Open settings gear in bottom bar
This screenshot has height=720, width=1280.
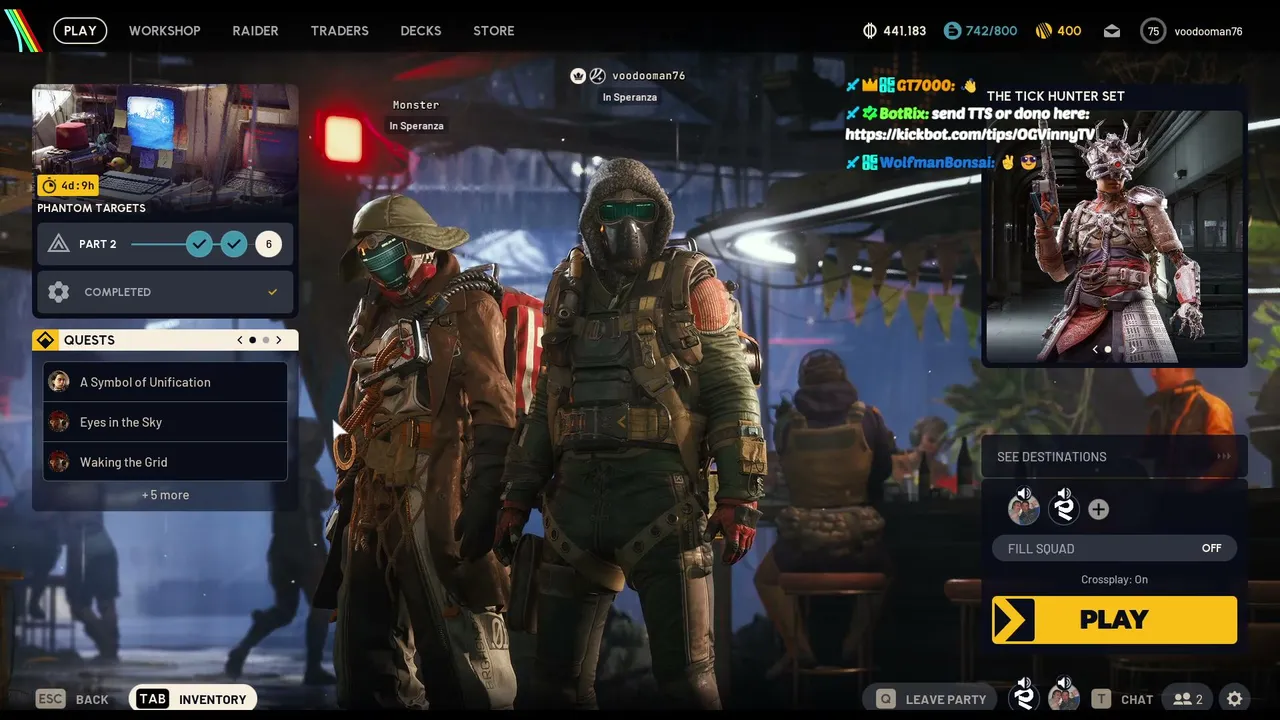[1235, 699]
